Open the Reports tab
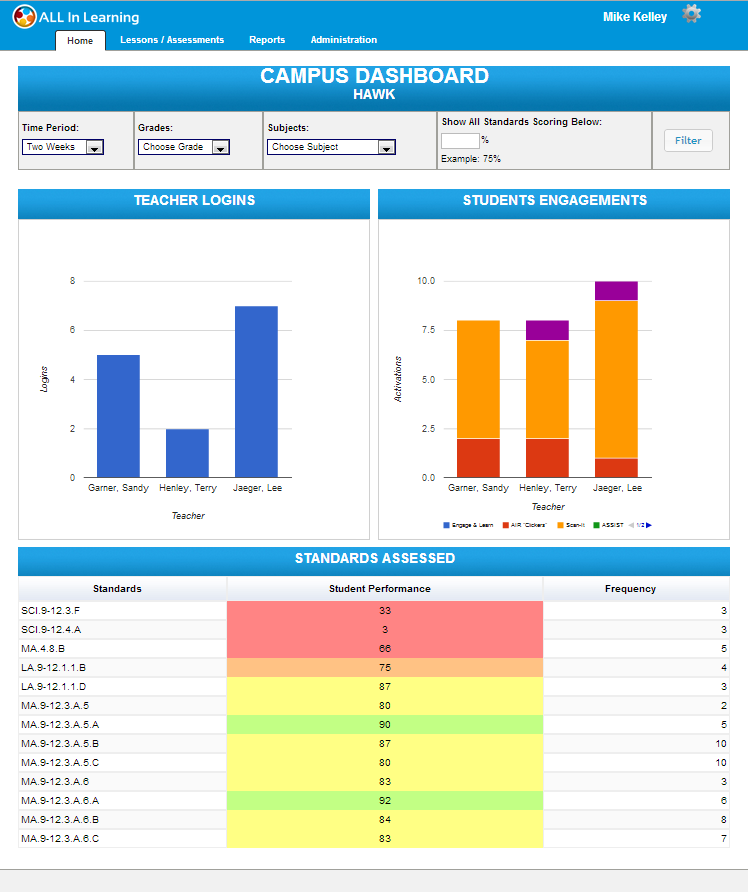Viewport: 748px width, 892px height. [267, 40]
